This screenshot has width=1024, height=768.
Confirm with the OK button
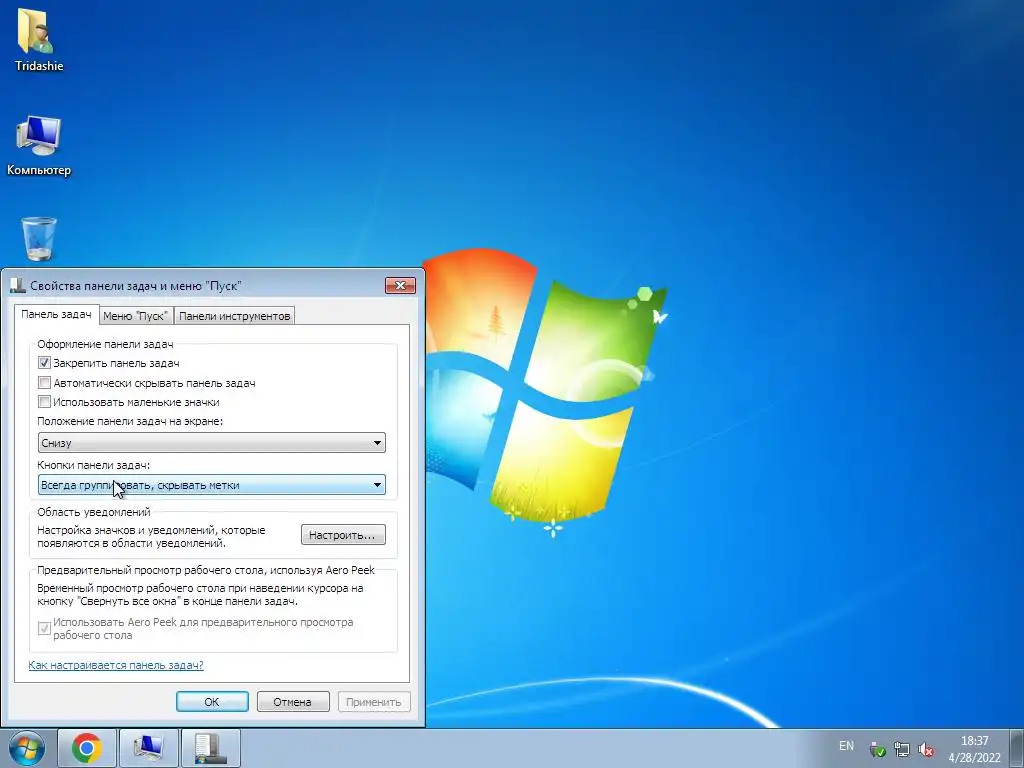tap(212, 701)
